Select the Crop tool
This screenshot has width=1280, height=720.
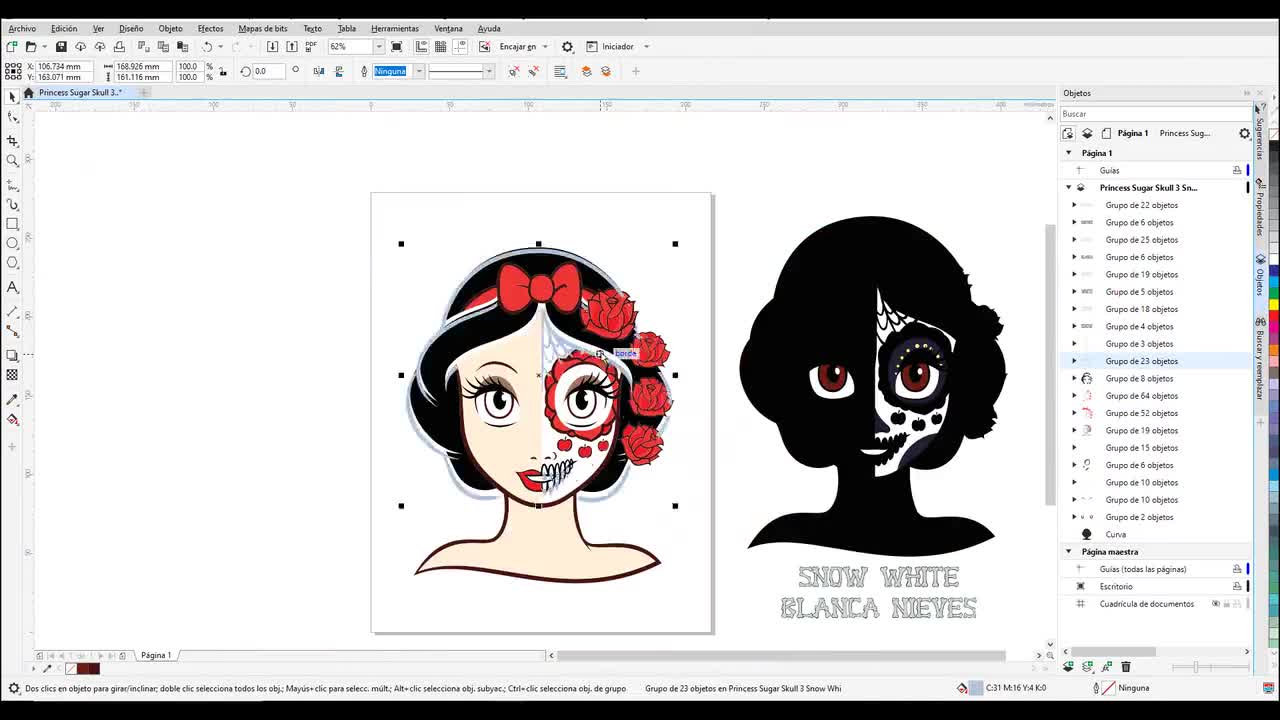[x=12, y=141]
